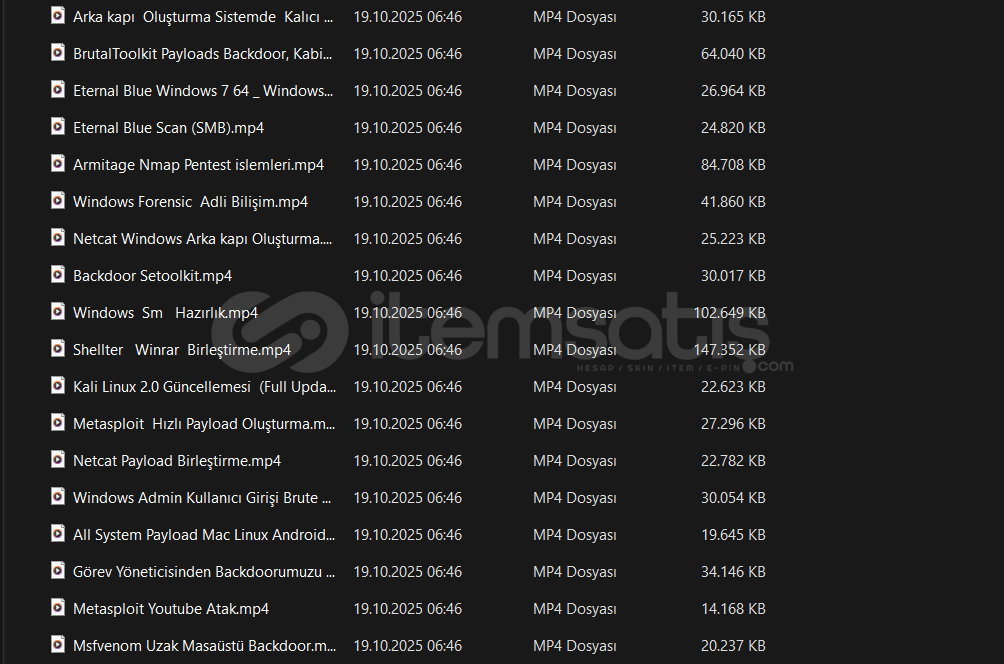Select Metasploit Hızlı Payload Oluşturma file name
The width and height of the screenshot is (1004, 664).
click(204, 424)
